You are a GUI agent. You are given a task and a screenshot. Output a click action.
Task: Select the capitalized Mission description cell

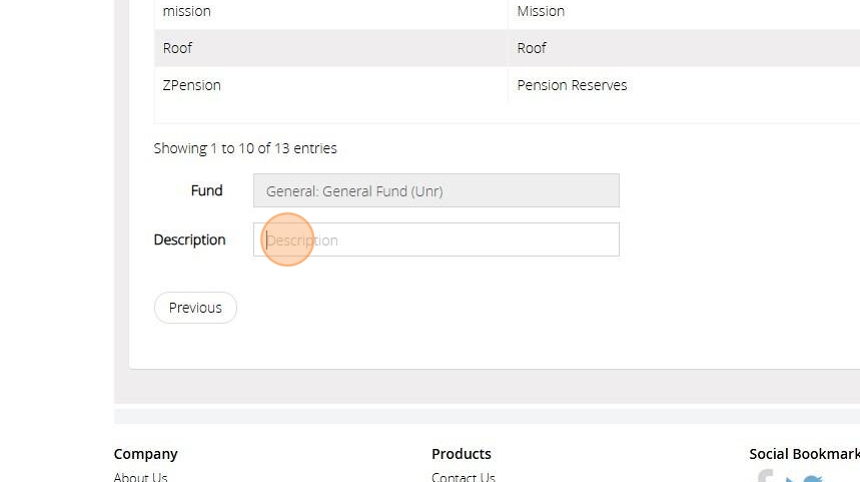click(541, 11)
